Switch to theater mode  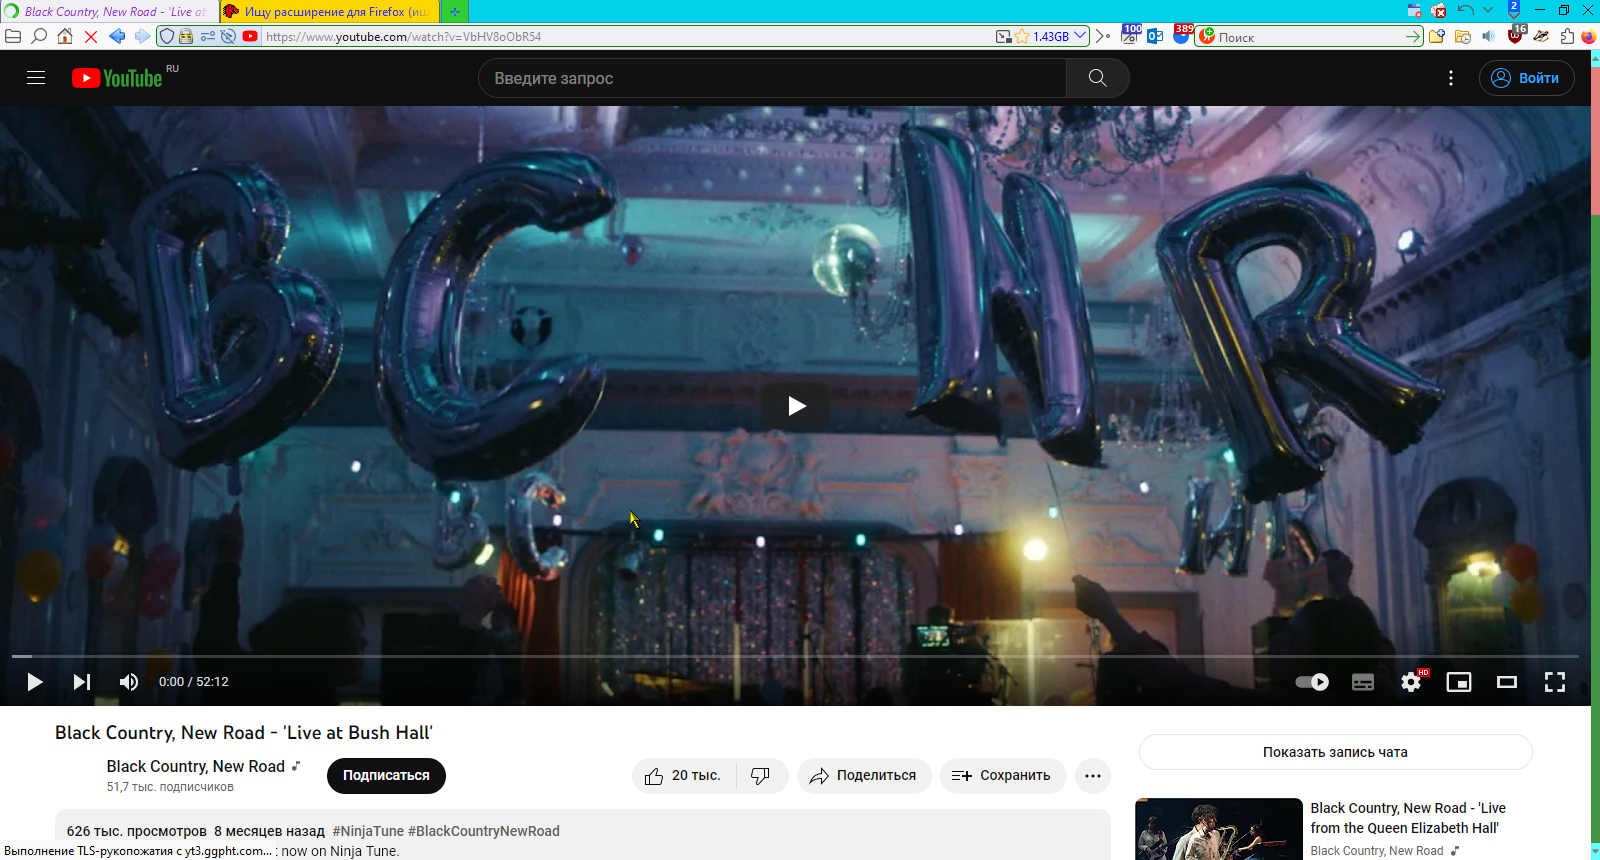(x=1507, y=682)
